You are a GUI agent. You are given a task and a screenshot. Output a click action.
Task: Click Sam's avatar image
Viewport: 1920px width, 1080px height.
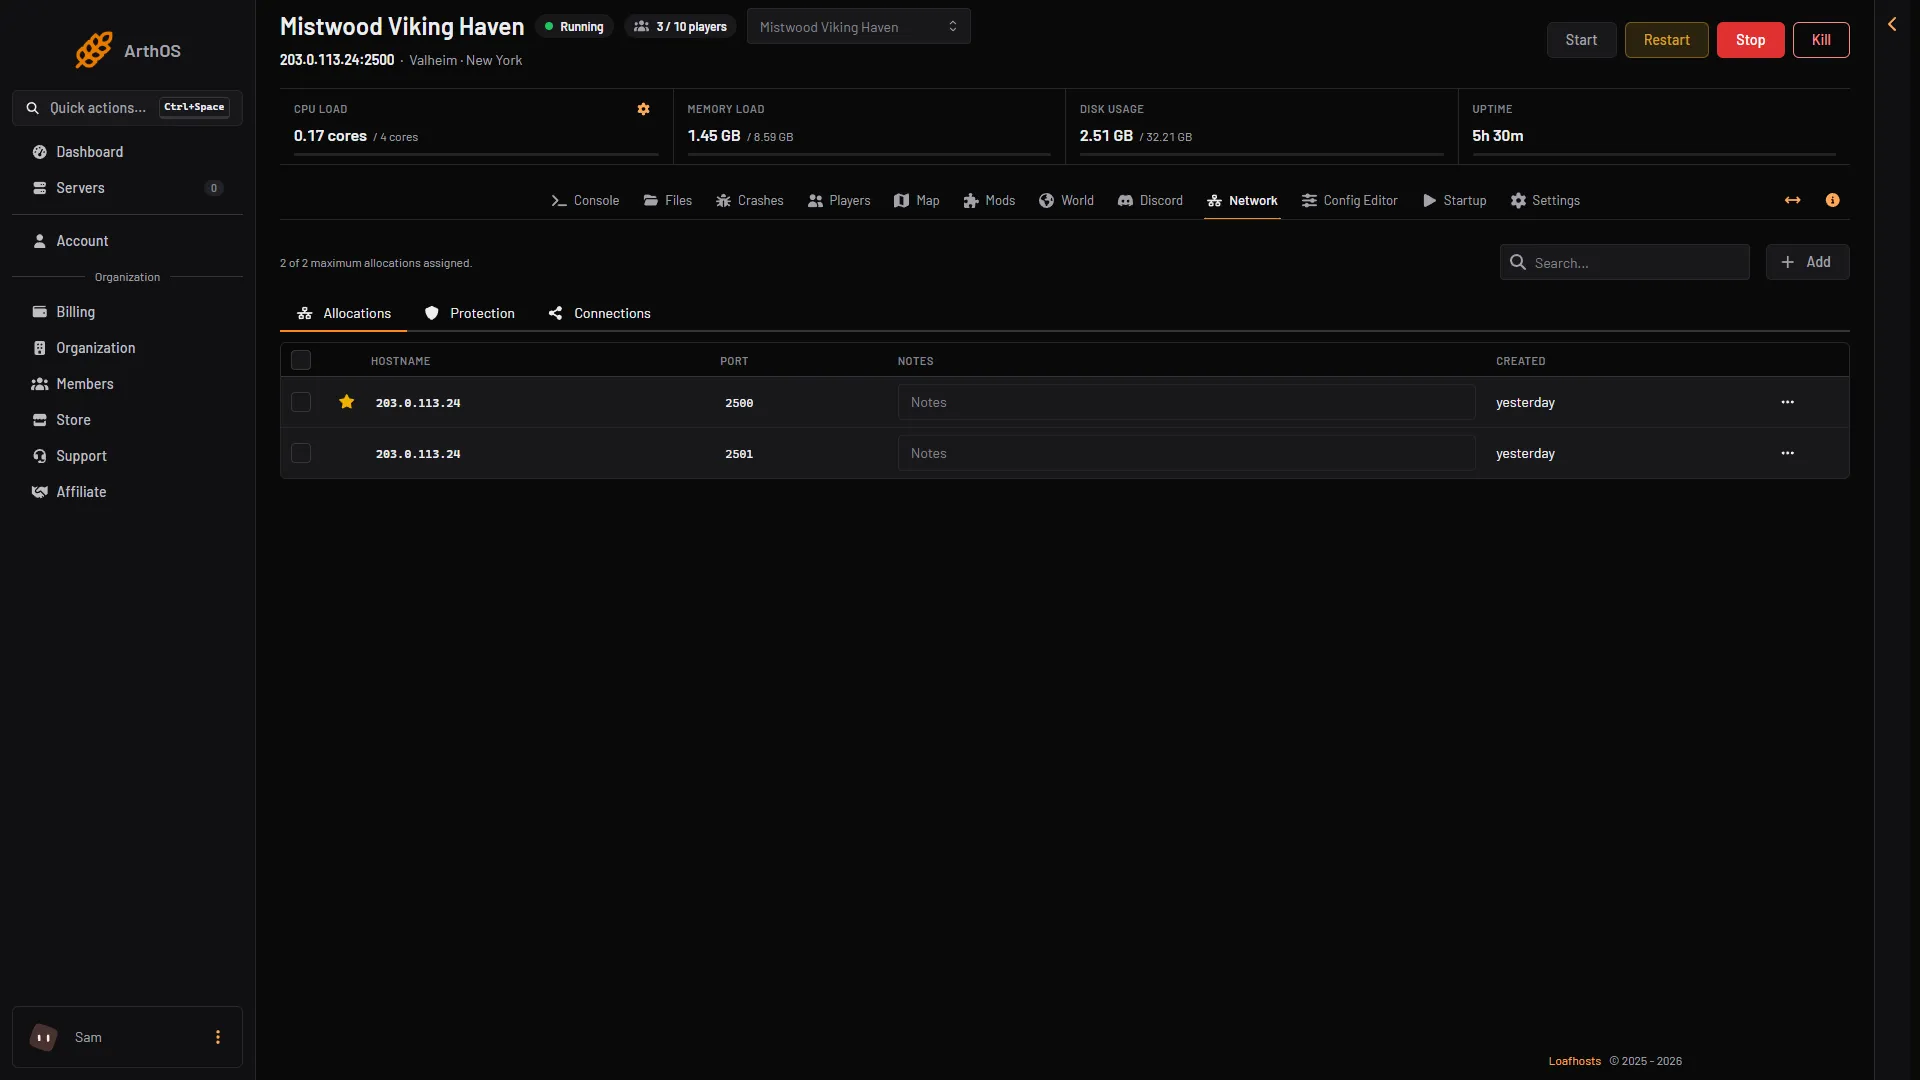44,1037
